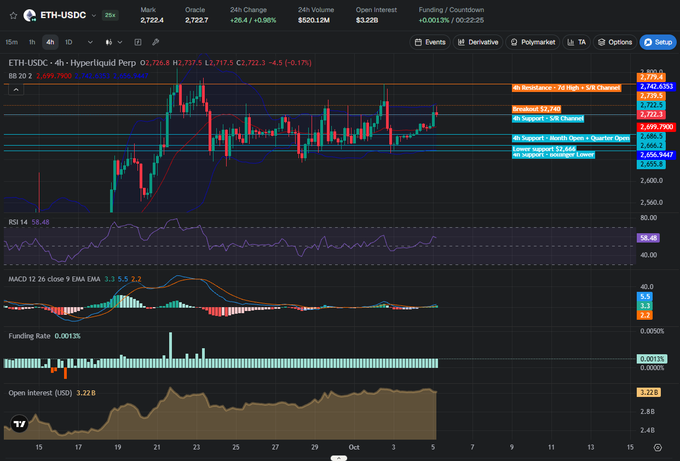This screenshot has height=461, width=680.
Task: Click the 21 date on time axis
Action: coord(157,447)
